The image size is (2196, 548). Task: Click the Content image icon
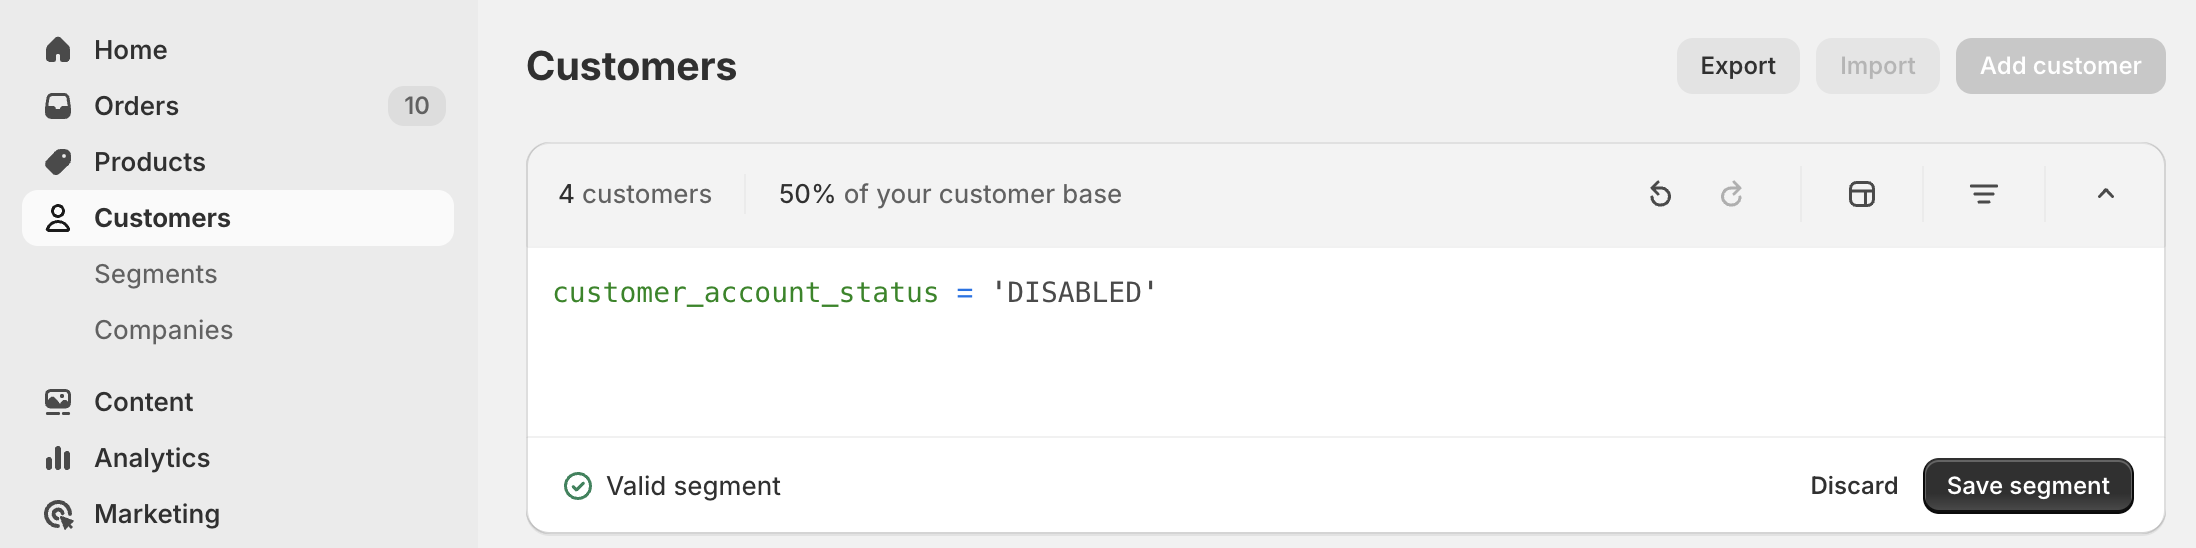58,402
